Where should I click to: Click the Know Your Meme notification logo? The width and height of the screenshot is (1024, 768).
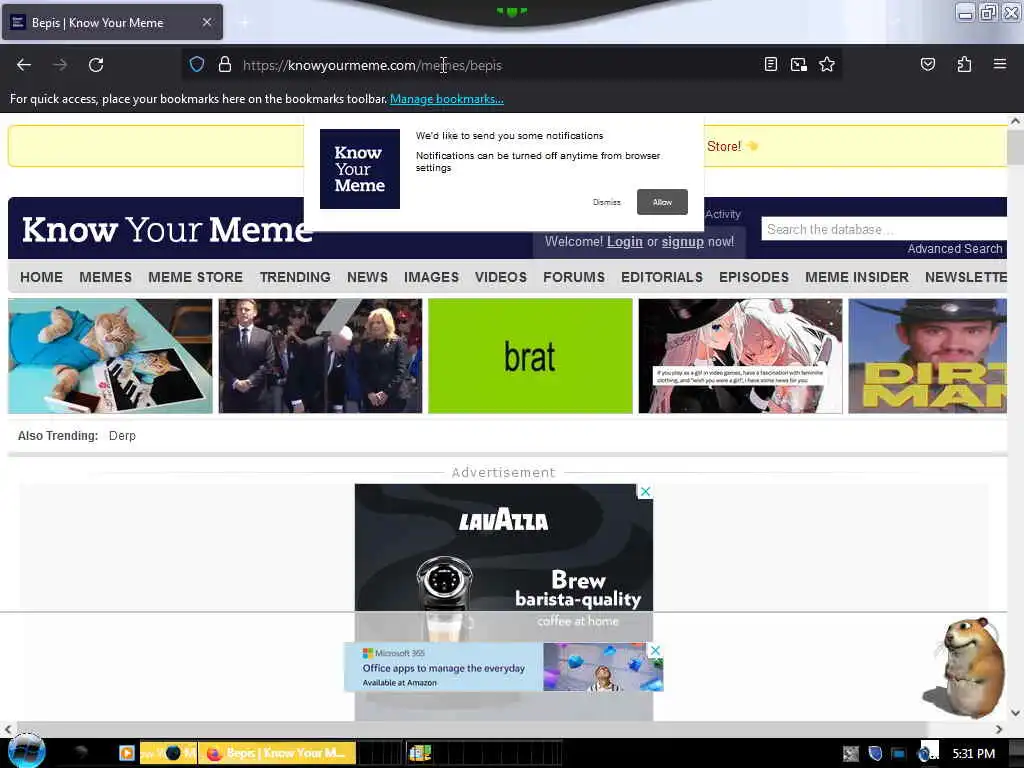pyautogui.click(x=360, y=169)
